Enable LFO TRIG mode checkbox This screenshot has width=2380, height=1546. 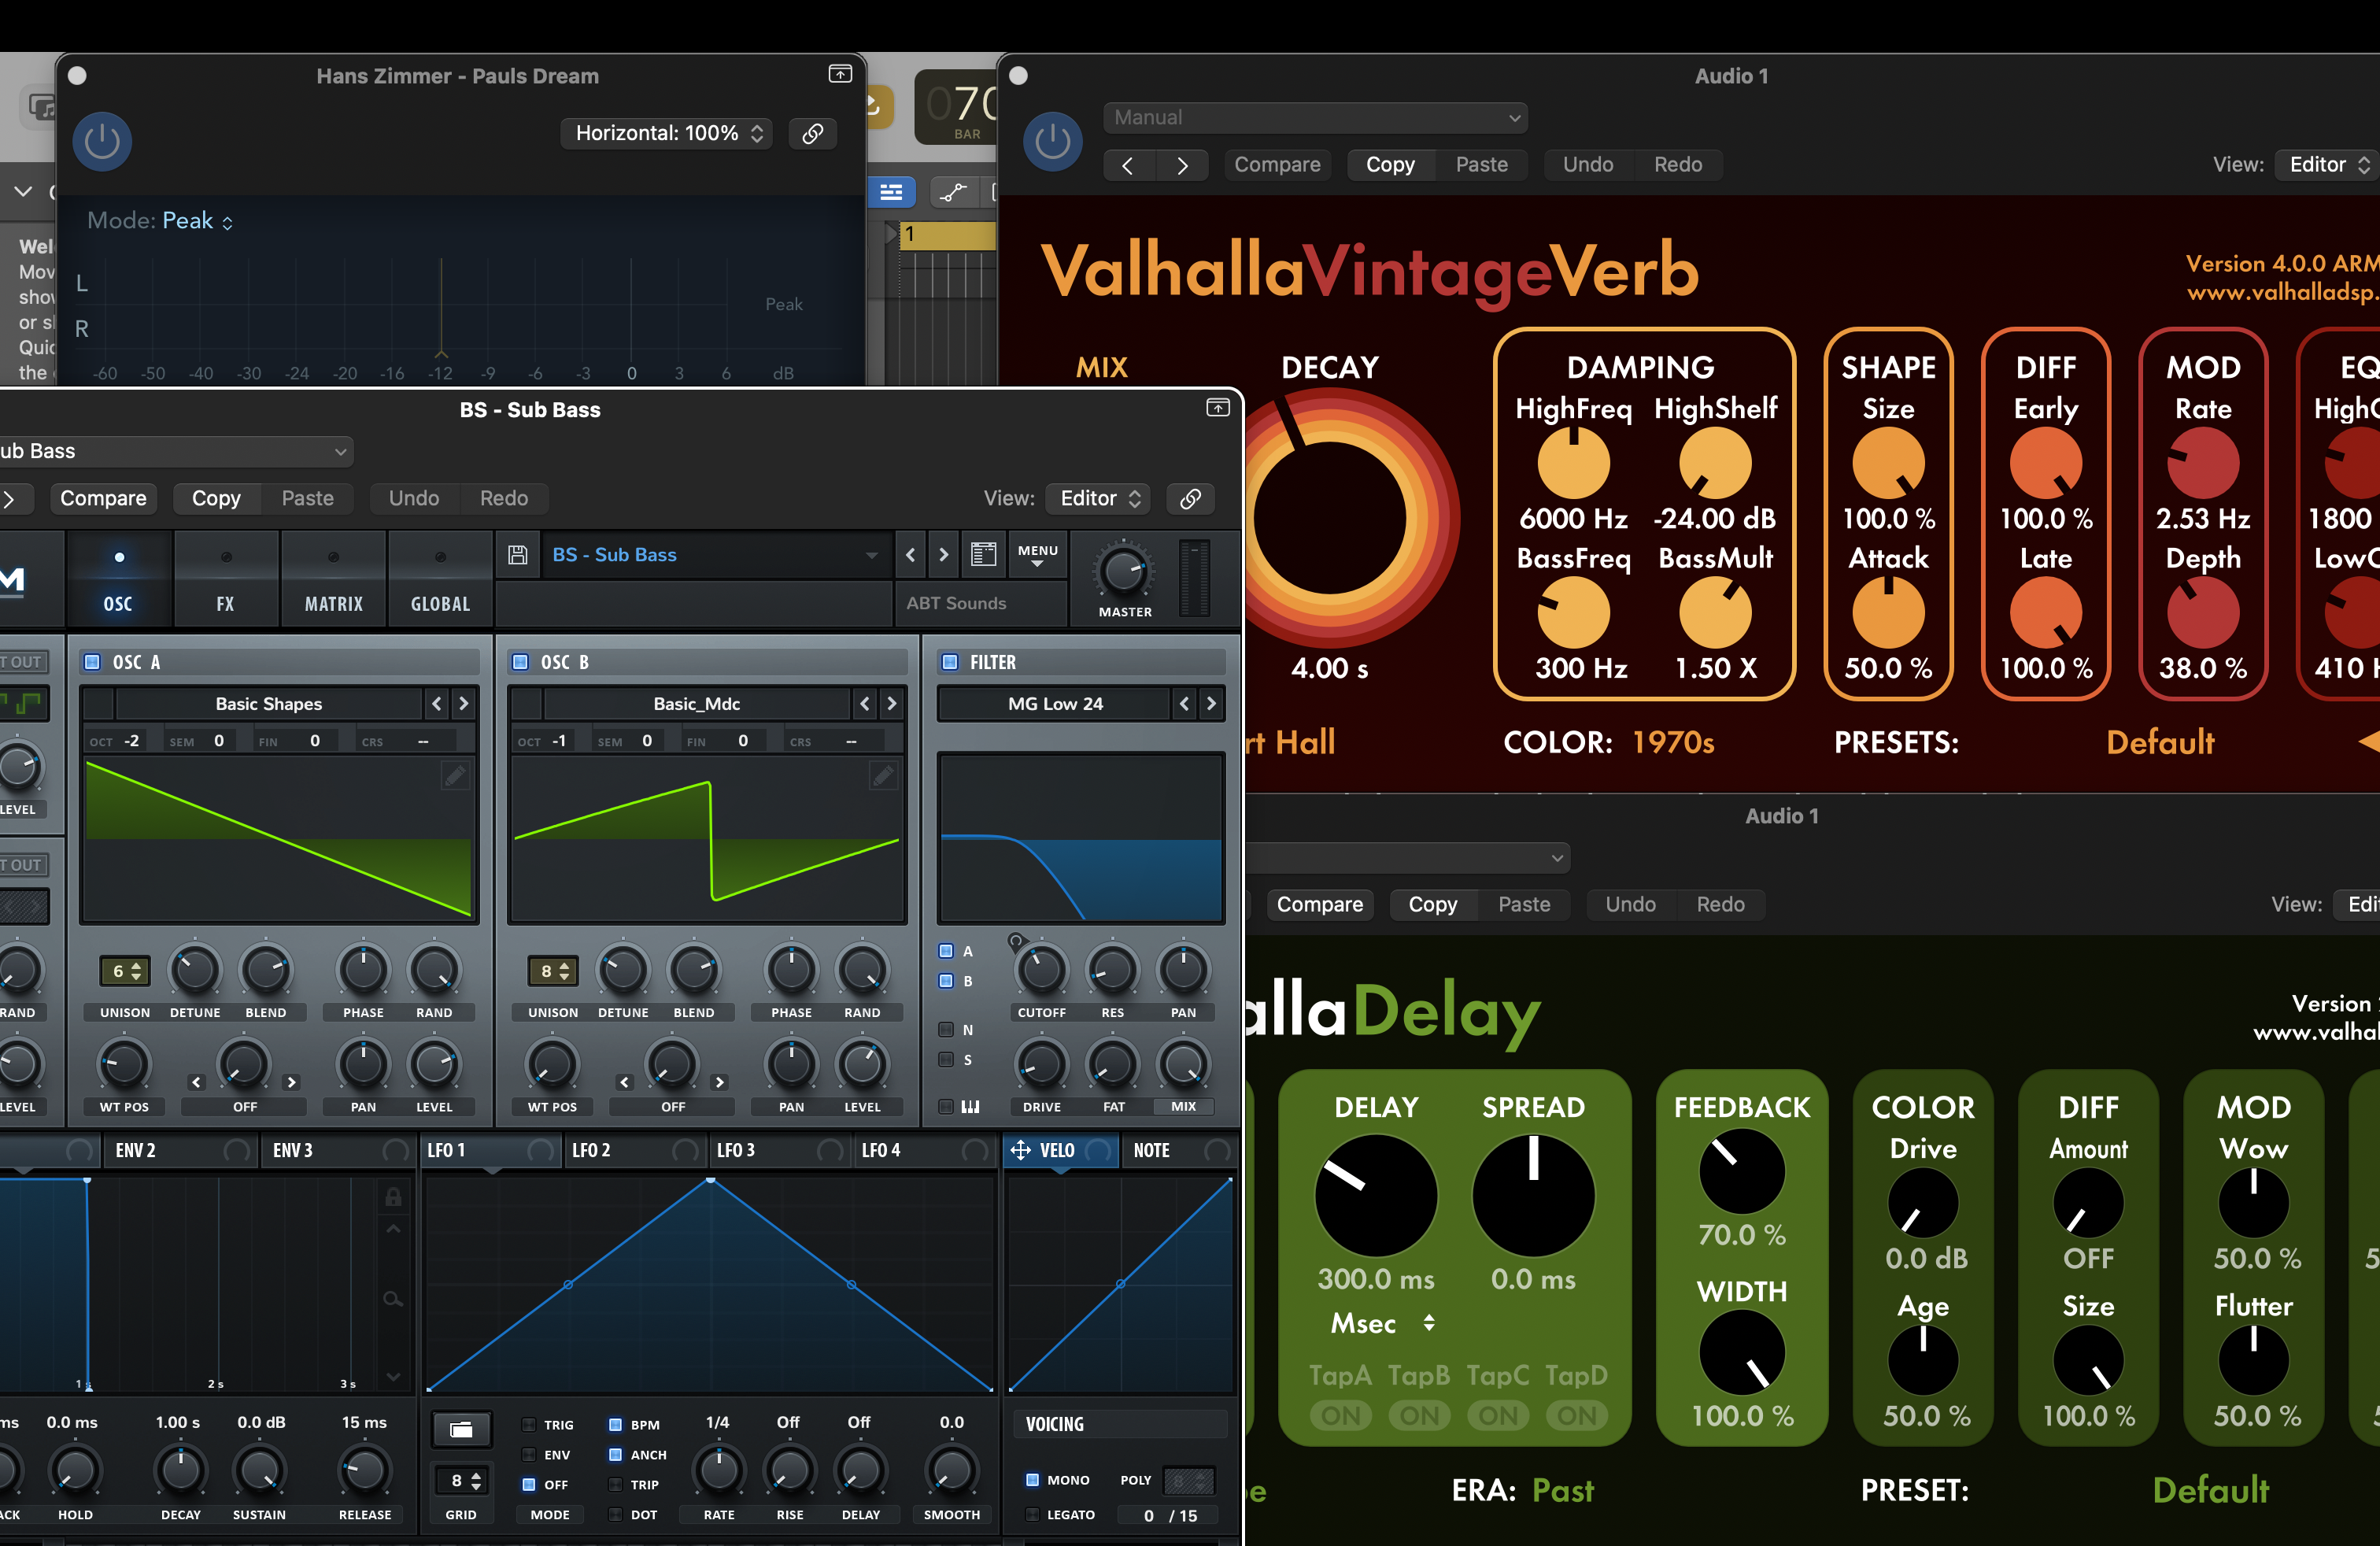coord(529,1425)
